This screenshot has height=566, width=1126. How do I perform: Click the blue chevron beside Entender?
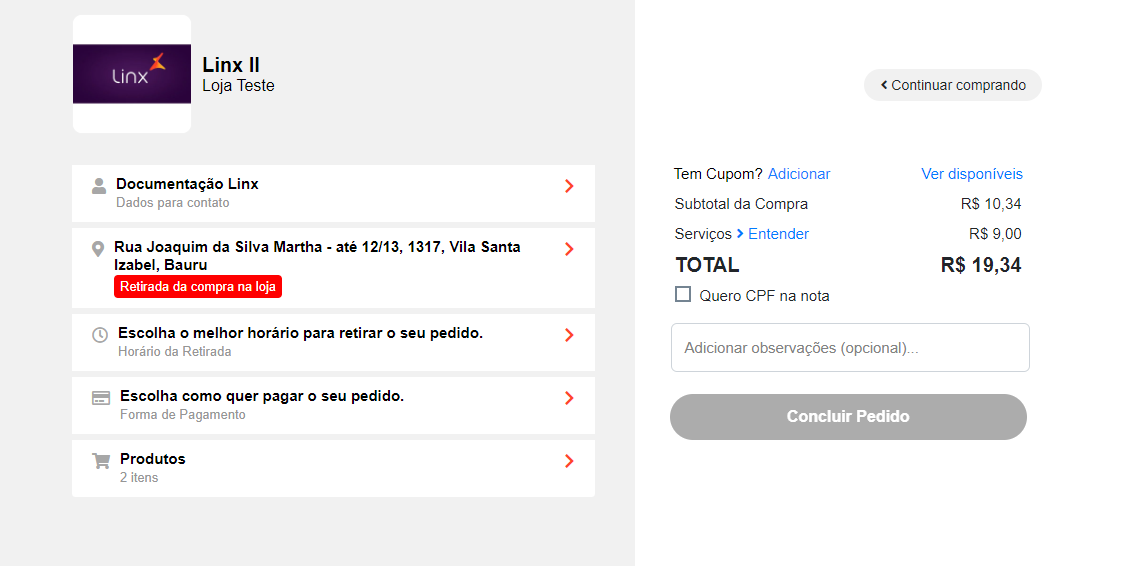click(740, 234)
